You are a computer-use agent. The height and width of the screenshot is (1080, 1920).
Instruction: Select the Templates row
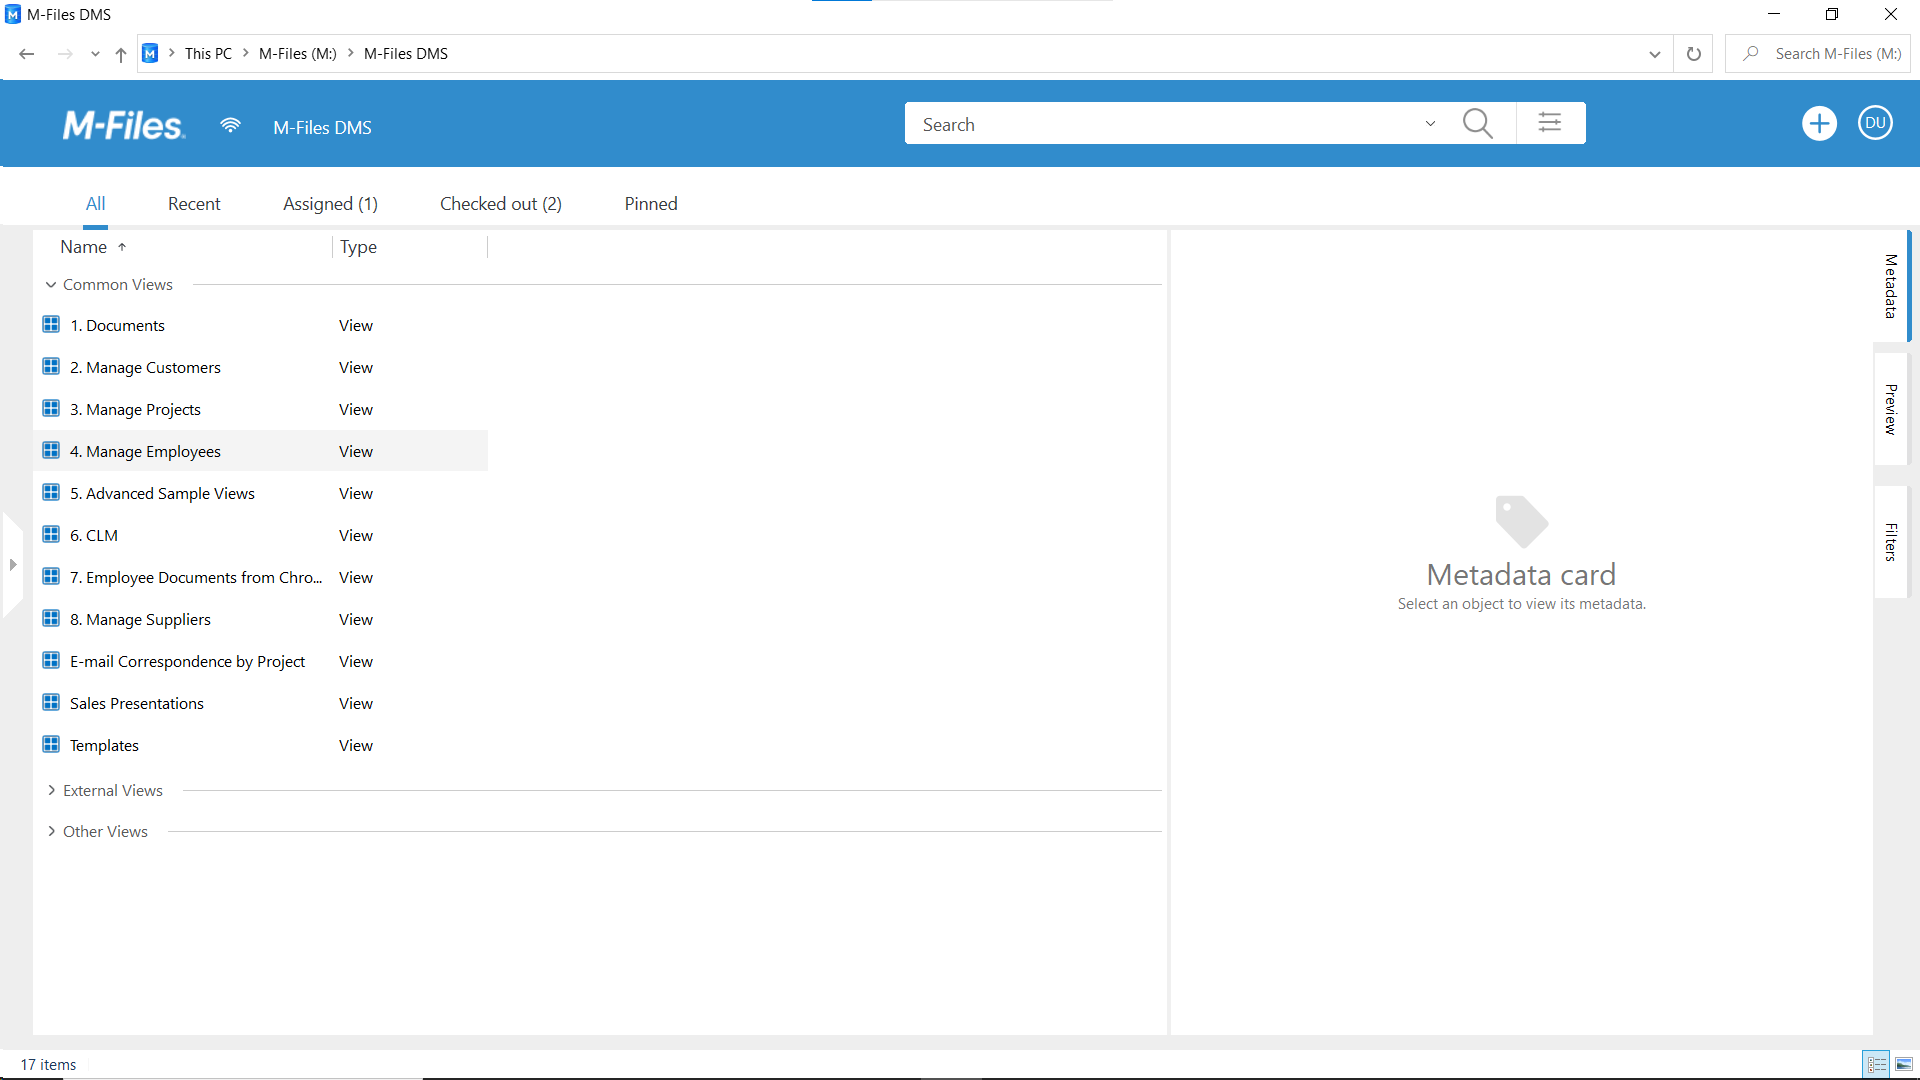coord(261,745)
